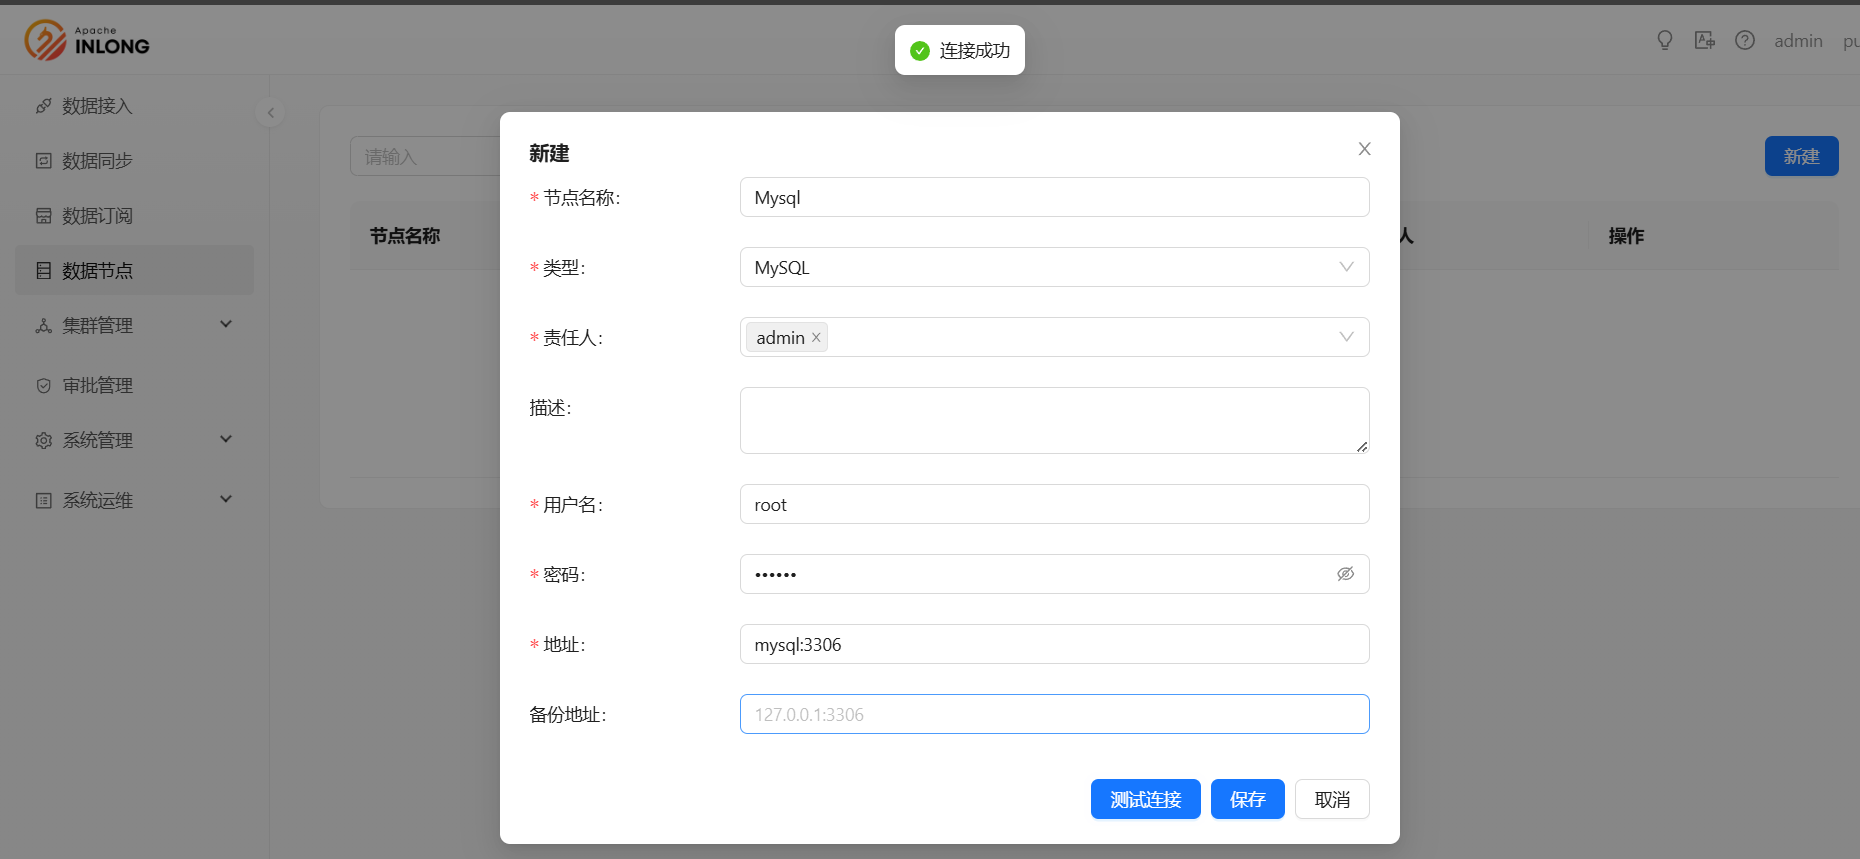This screenshot has height=859, width=1860.
Task: Click the 数据接入 sidebar icon
Action: (44, 106)
